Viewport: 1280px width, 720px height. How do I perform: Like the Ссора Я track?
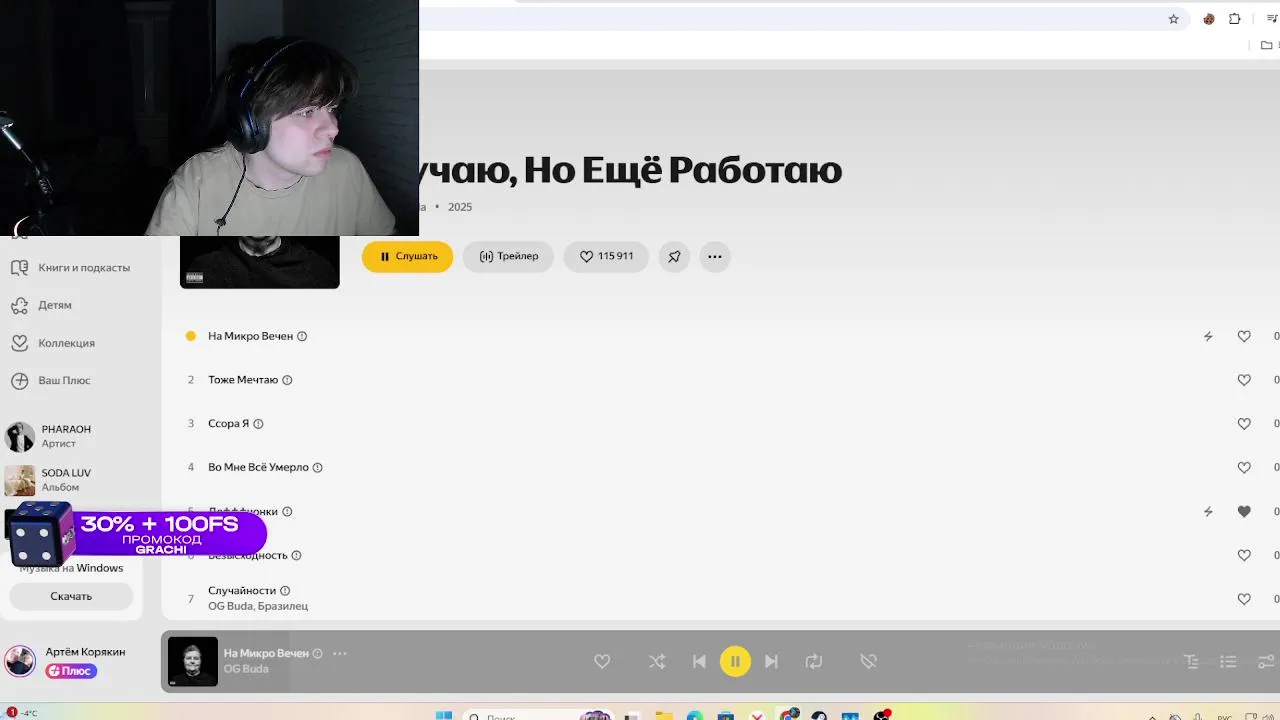tap(1244, 424)
